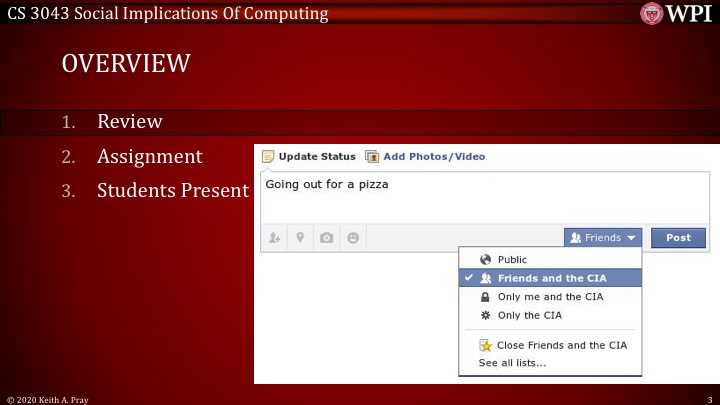Image resolution: width=720 pixels, height=405 pixels.
Task: Click the padlock icon for Only me
Action: (486, 297)
